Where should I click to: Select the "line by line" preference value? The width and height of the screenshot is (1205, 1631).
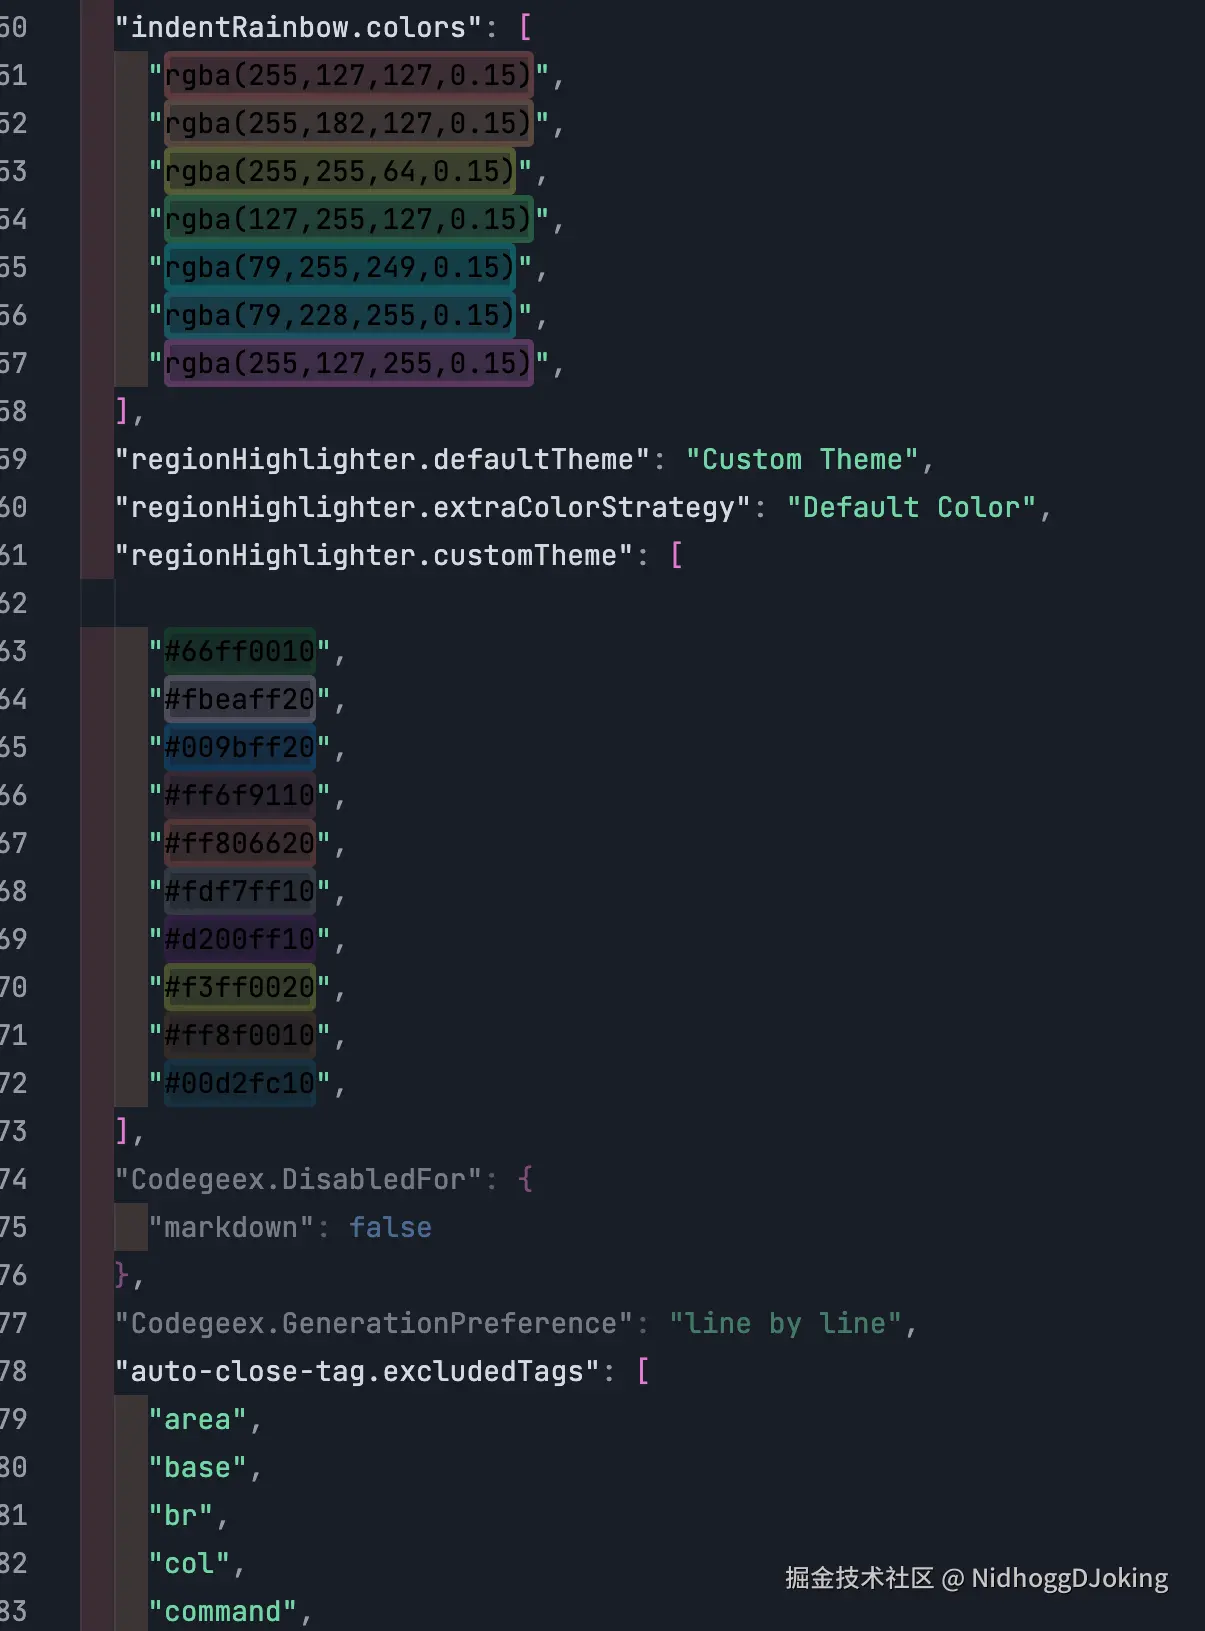coord(785,1323)
